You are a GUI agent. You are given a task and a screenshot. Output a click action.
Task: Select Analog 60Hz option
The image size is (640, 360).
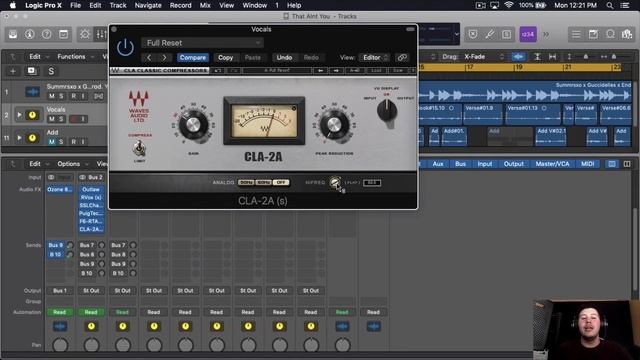263,182
